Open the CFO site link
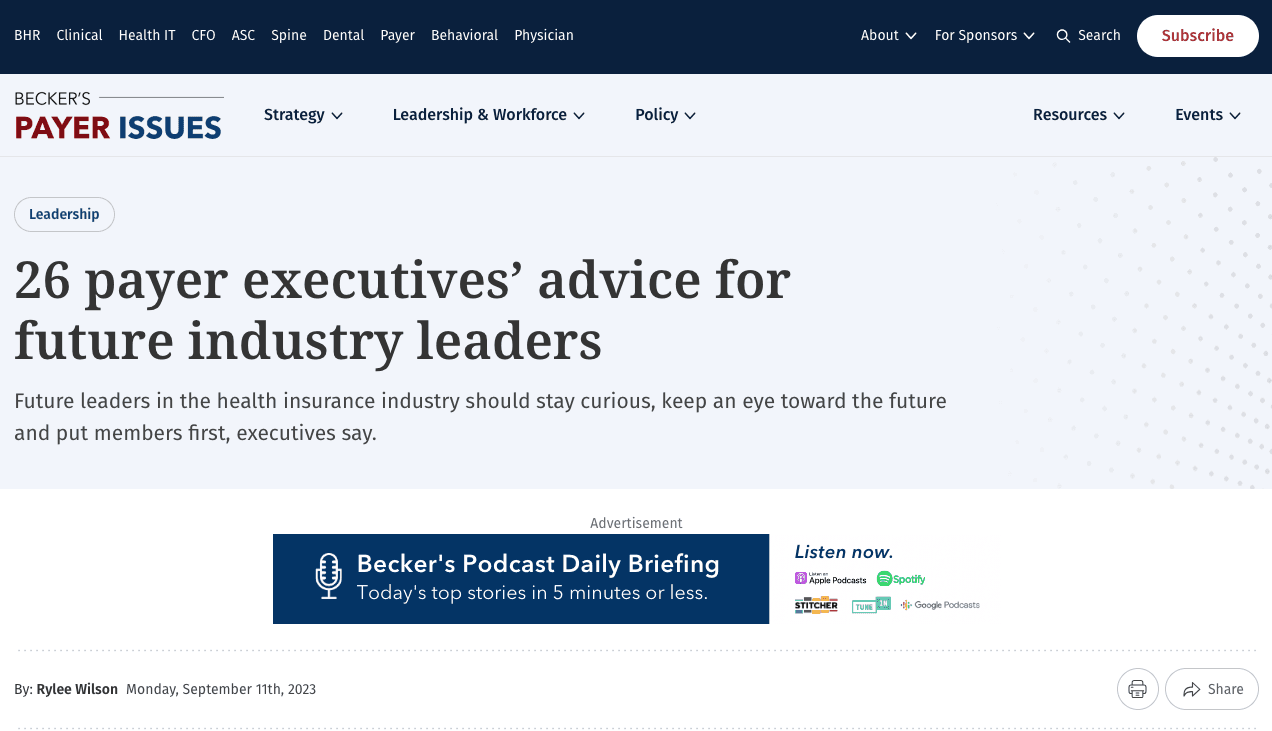Viewport: 1272px width, 731px height. (203, 35)
